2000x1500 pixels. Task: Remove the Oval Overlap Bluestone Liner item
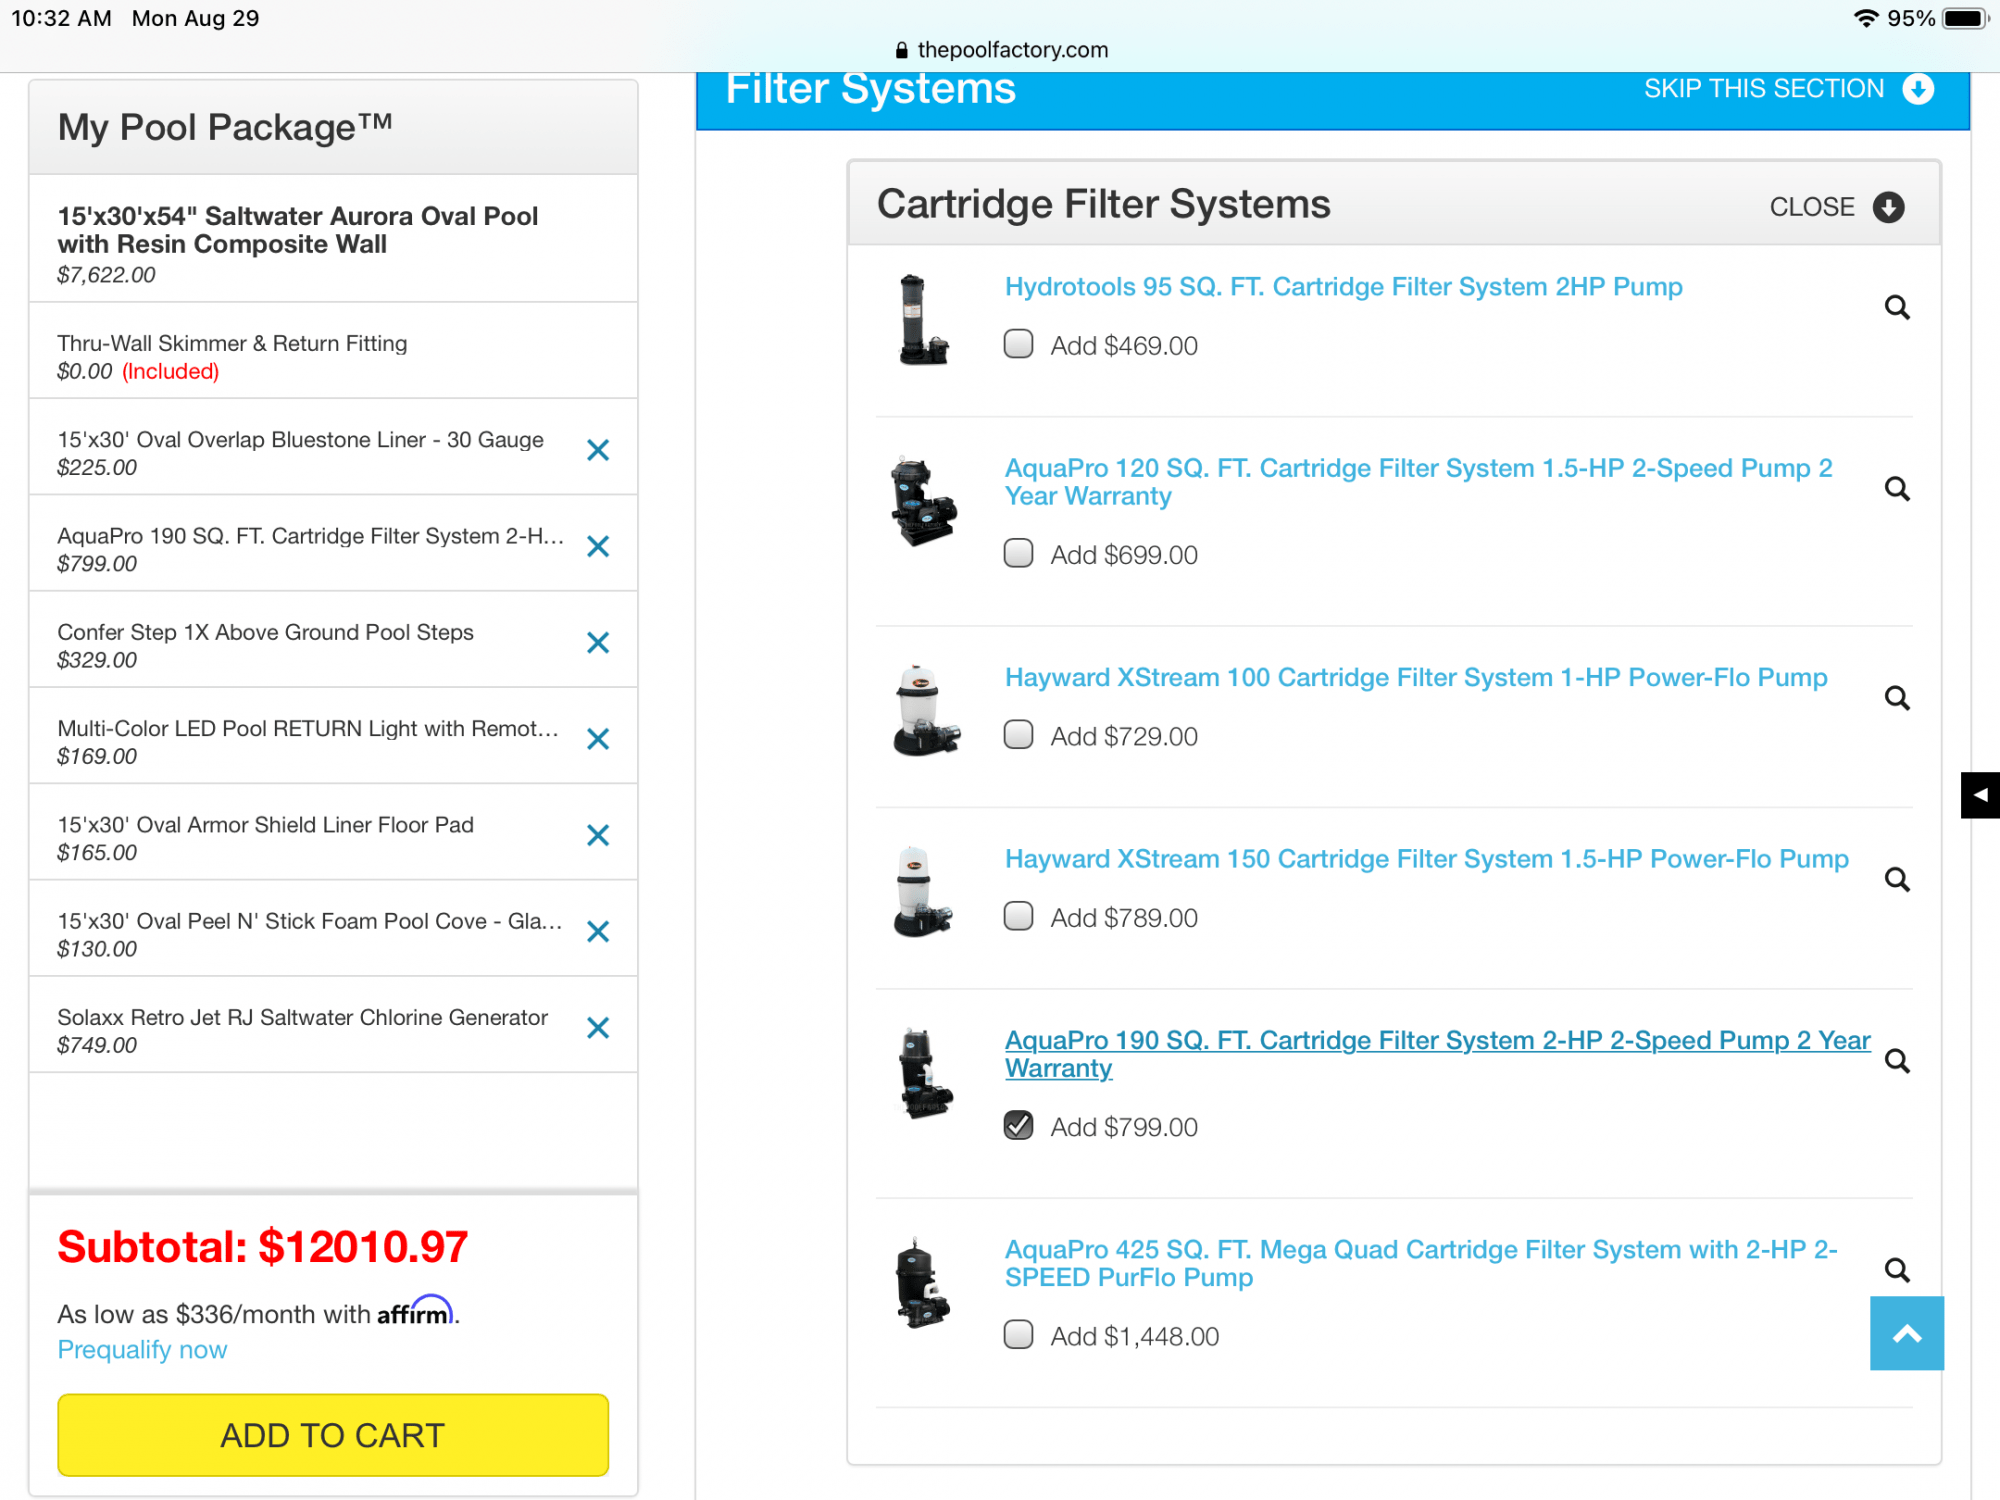[598, 451]
